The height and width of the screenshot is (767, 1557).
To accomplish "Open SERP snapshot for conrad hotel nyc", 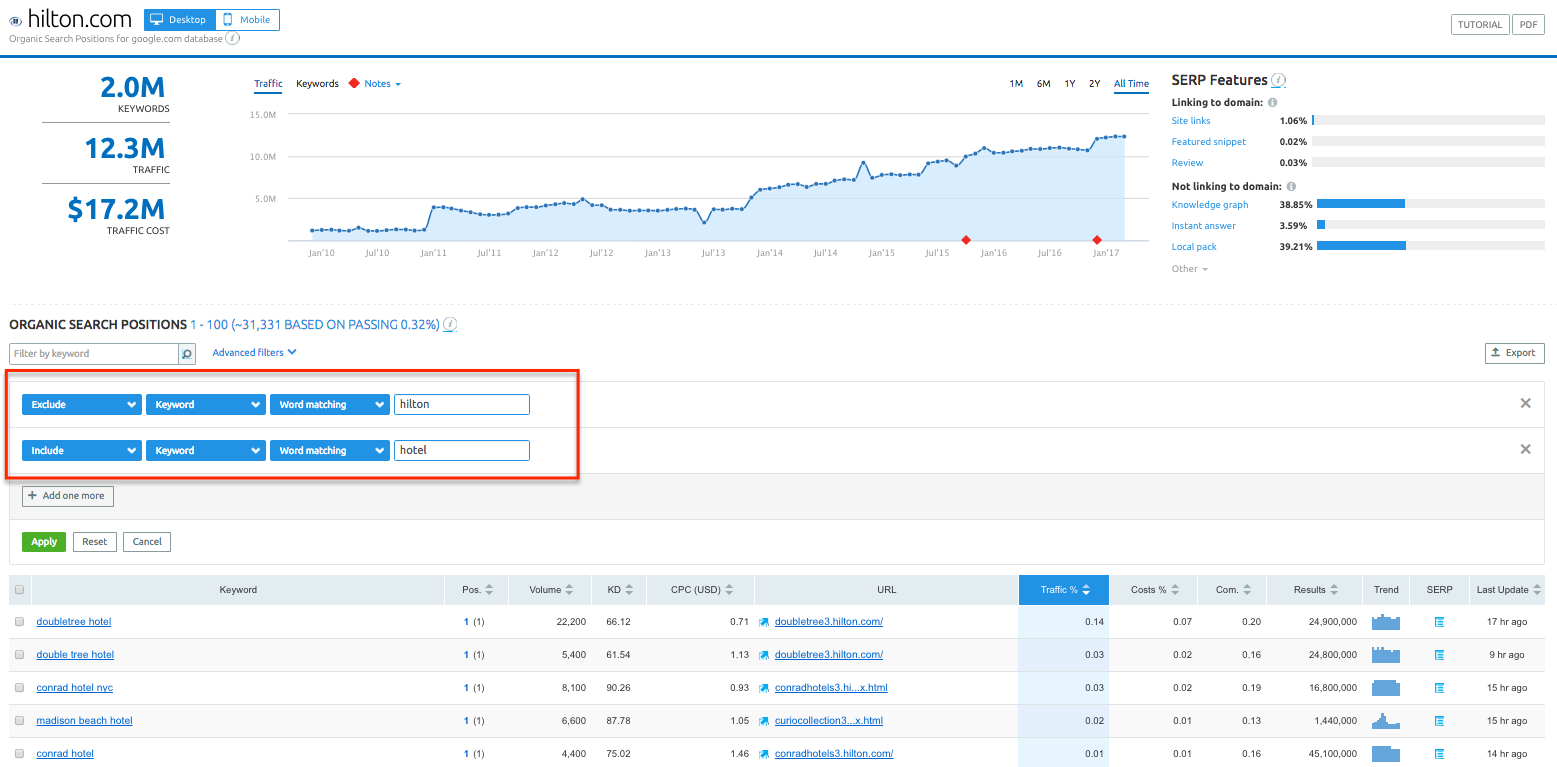I will [1439, 688].
